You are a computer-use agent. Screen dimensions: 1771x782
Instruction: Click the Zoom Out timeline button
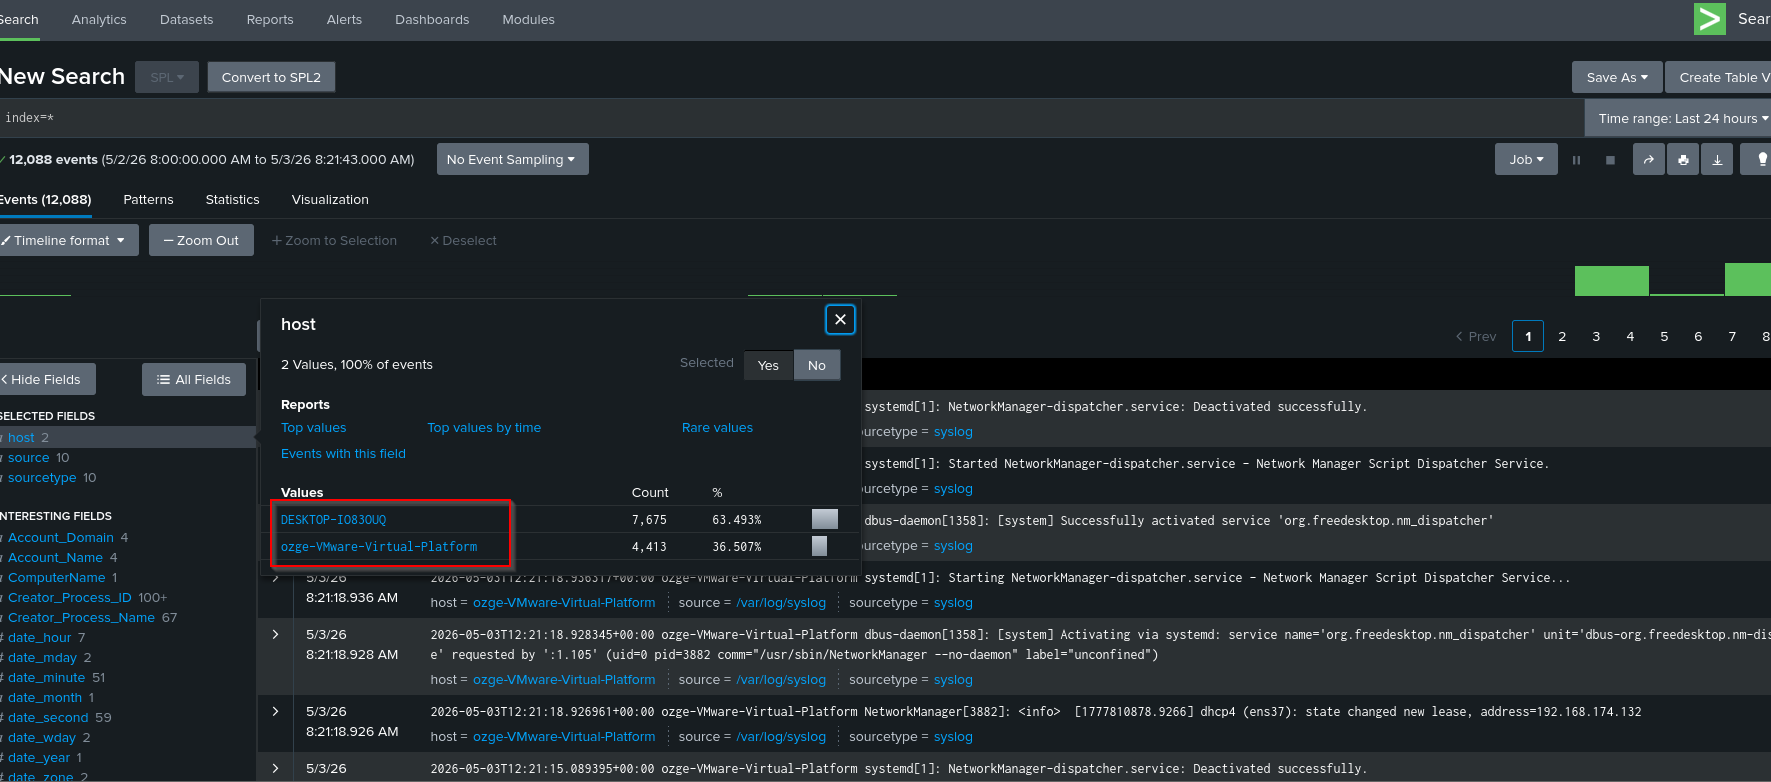(201, 240)
